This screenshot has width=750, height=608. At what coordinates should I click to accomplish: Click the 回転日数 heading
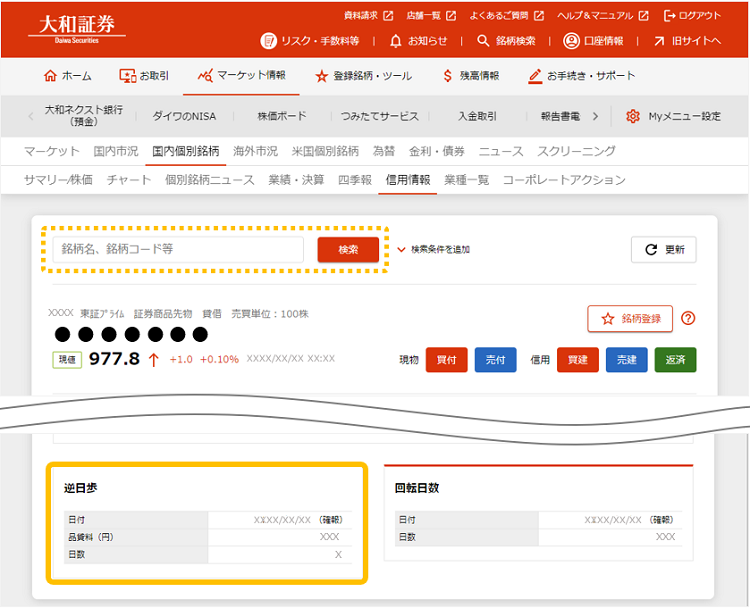(x=417, y=488)
